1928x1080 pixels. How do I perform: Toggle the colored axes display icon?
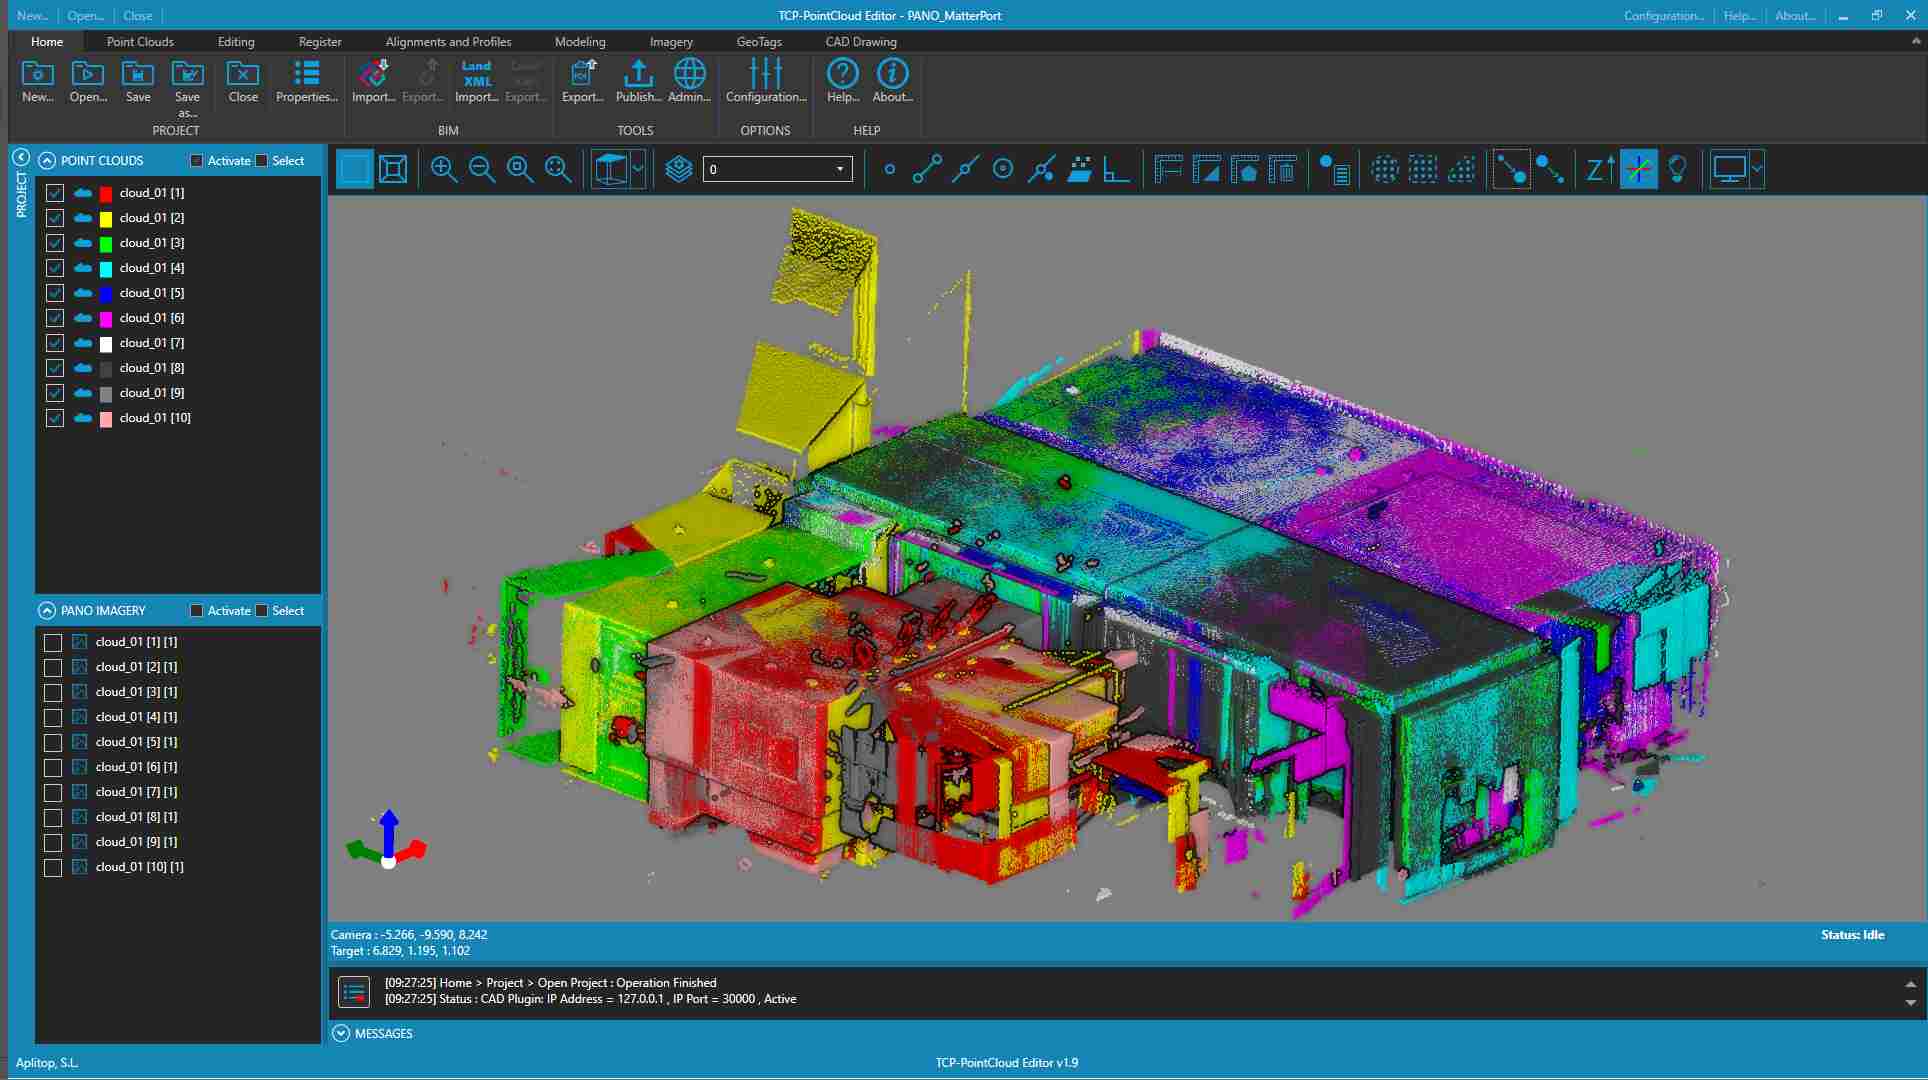pos(1638,169)
